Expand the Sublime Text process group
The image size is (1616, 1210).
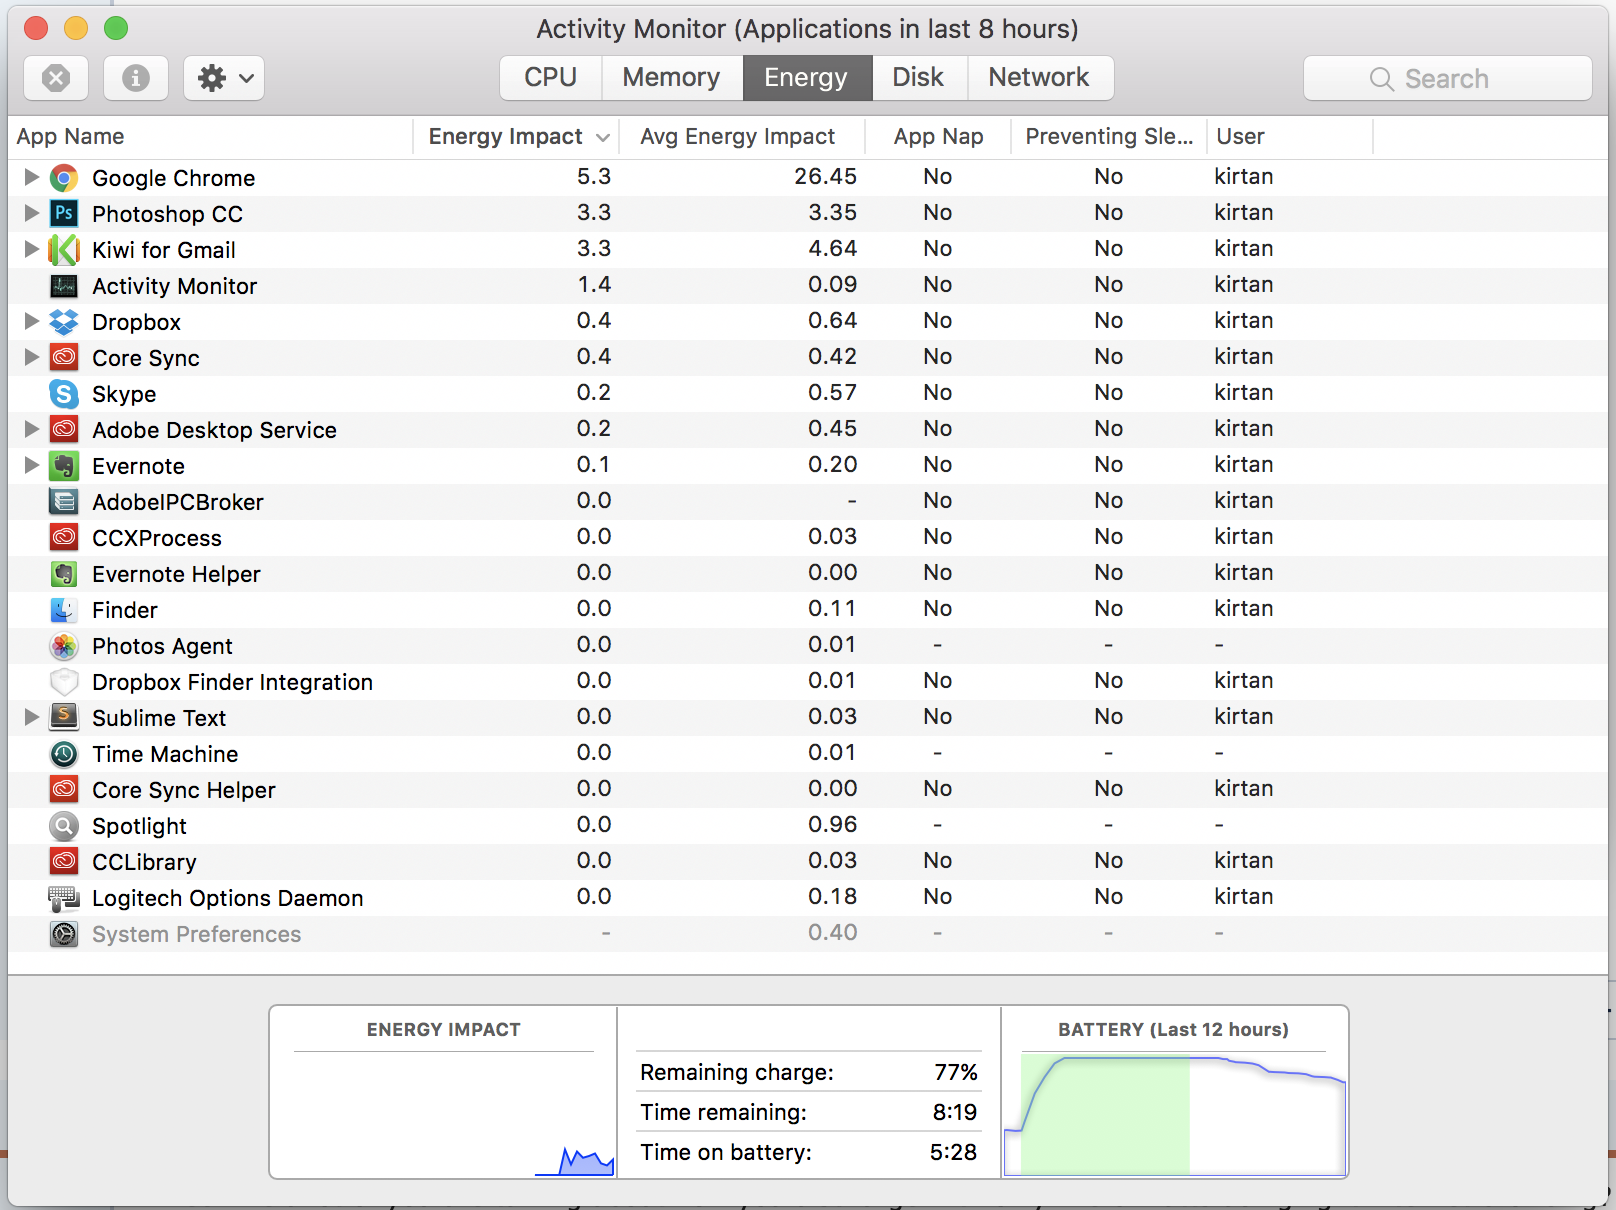31,717
